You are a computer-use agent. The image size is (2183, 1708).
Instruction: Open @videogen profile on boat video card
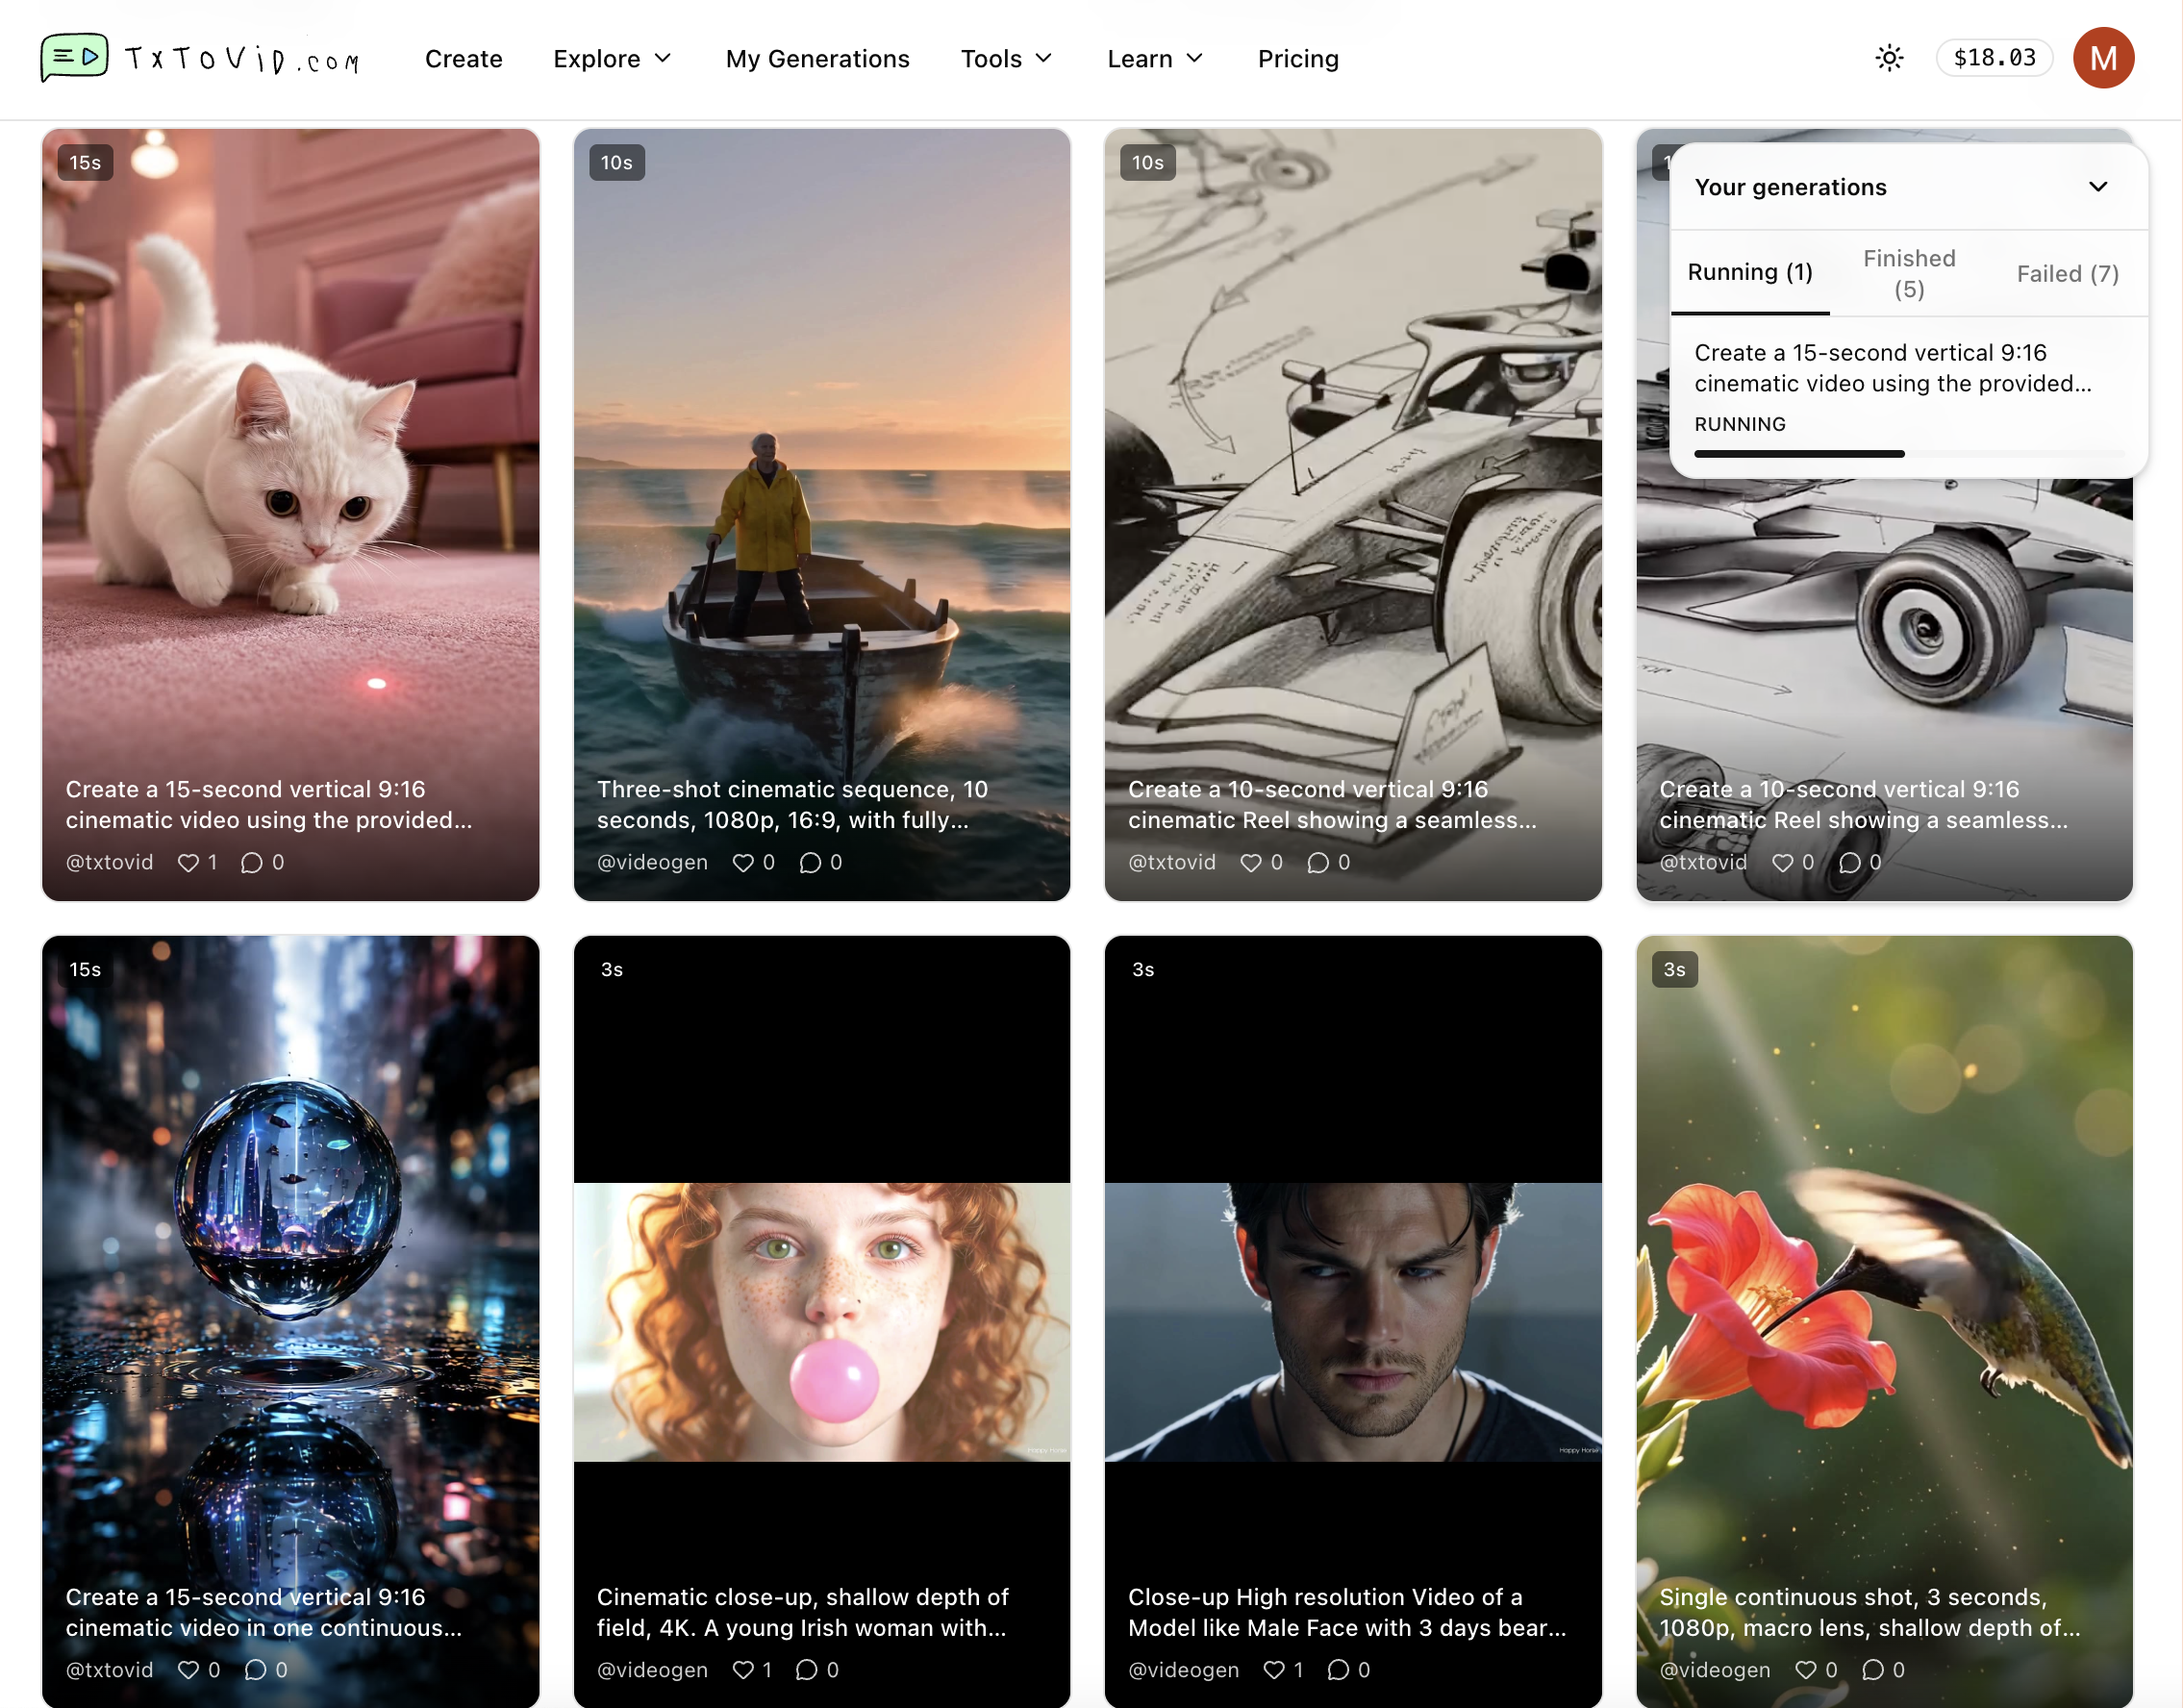pos(652,862)
